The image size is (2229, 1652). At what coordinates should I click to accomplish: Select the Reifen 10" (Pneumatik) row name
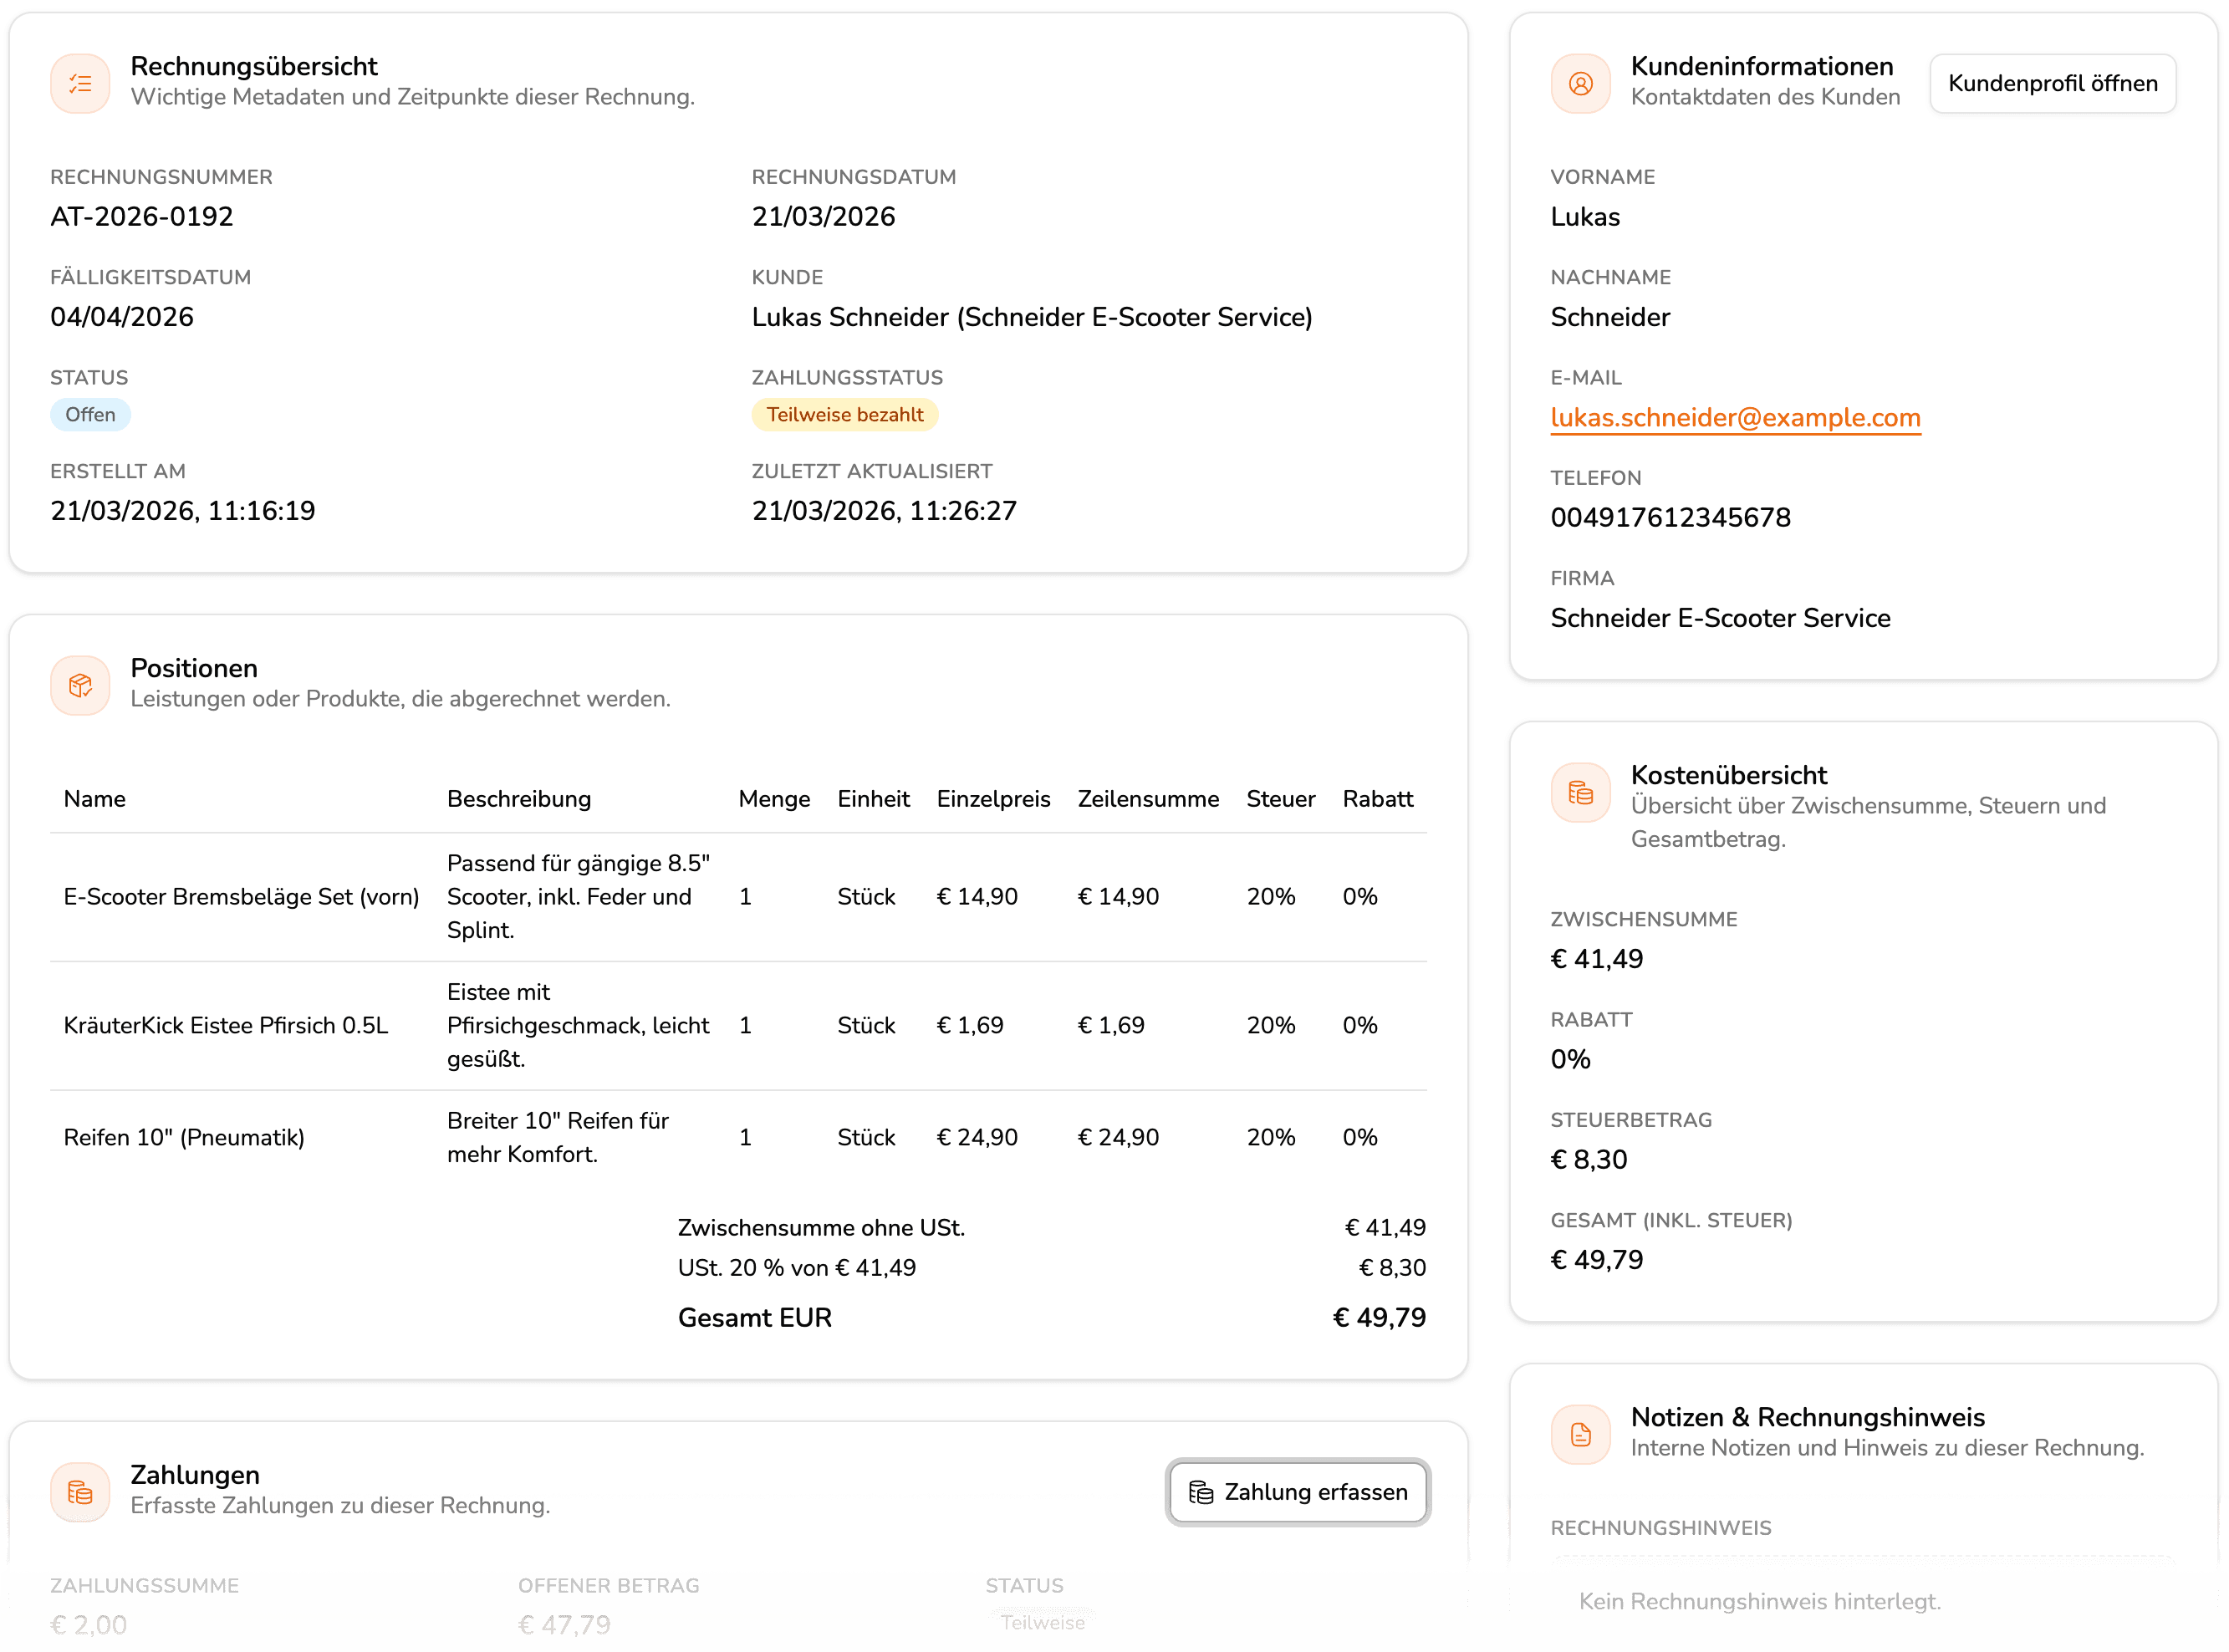point(184,1137)
